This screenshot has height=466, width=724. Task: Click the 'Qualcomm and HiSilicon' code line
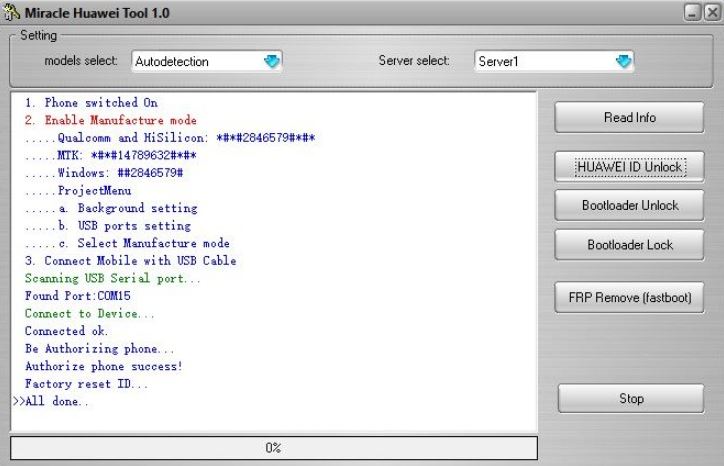tap(170, 138)
